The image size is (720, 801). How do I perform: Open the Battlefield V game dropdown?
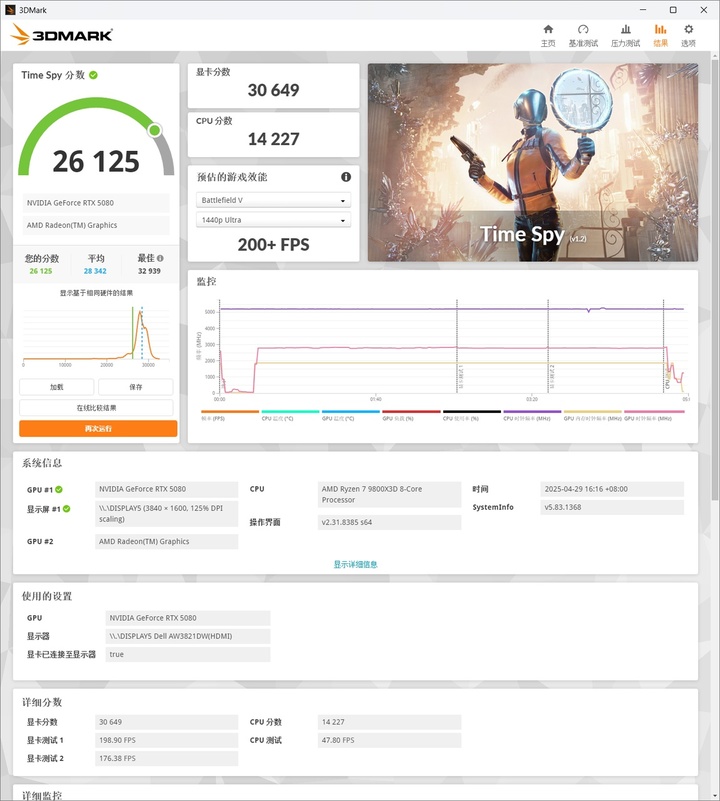[273, 200]
